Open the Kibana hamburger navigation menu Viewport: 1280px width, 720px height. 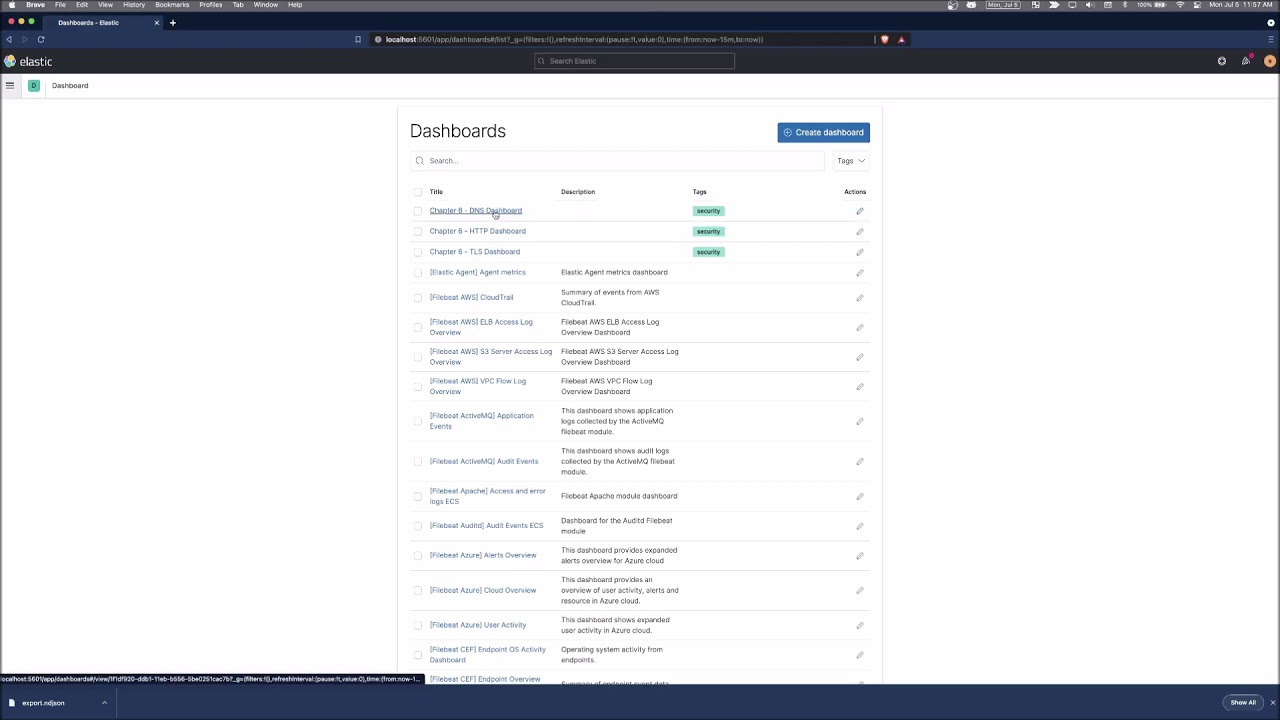pos(10,85)
